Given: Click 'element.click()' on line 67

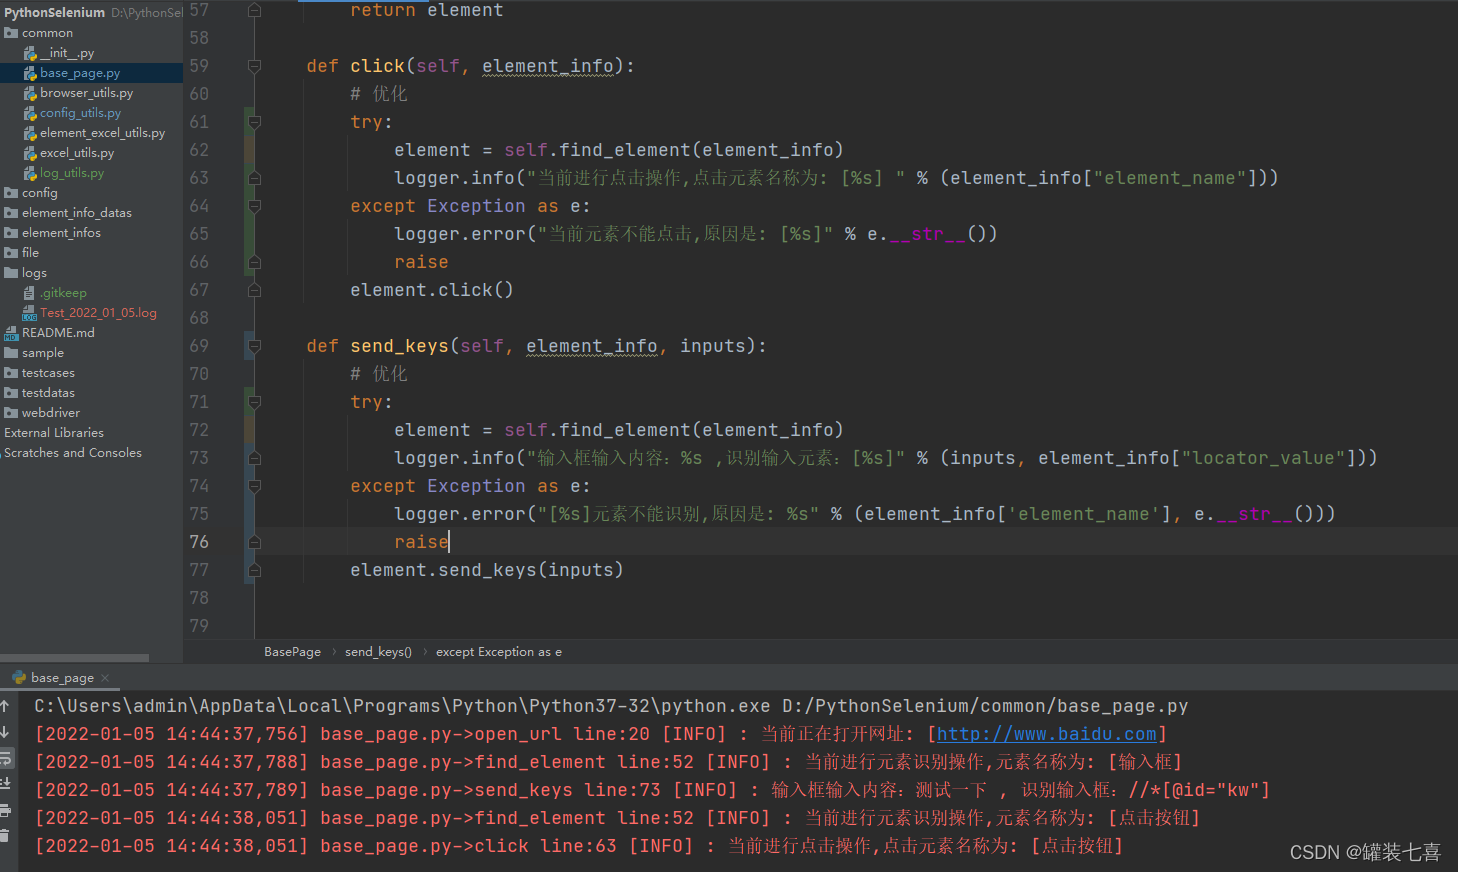Looking at the screenshot, I should click(432, 290).
